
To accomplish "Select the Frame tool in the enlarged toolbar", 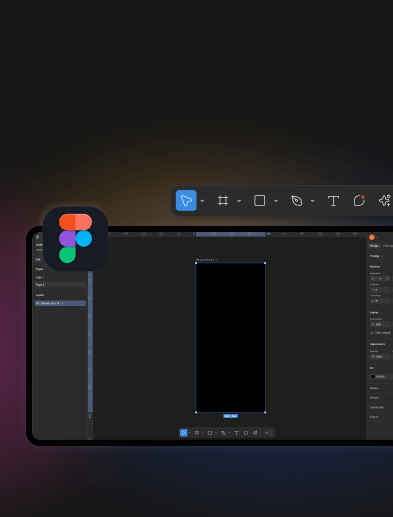I will pos(223,201).
